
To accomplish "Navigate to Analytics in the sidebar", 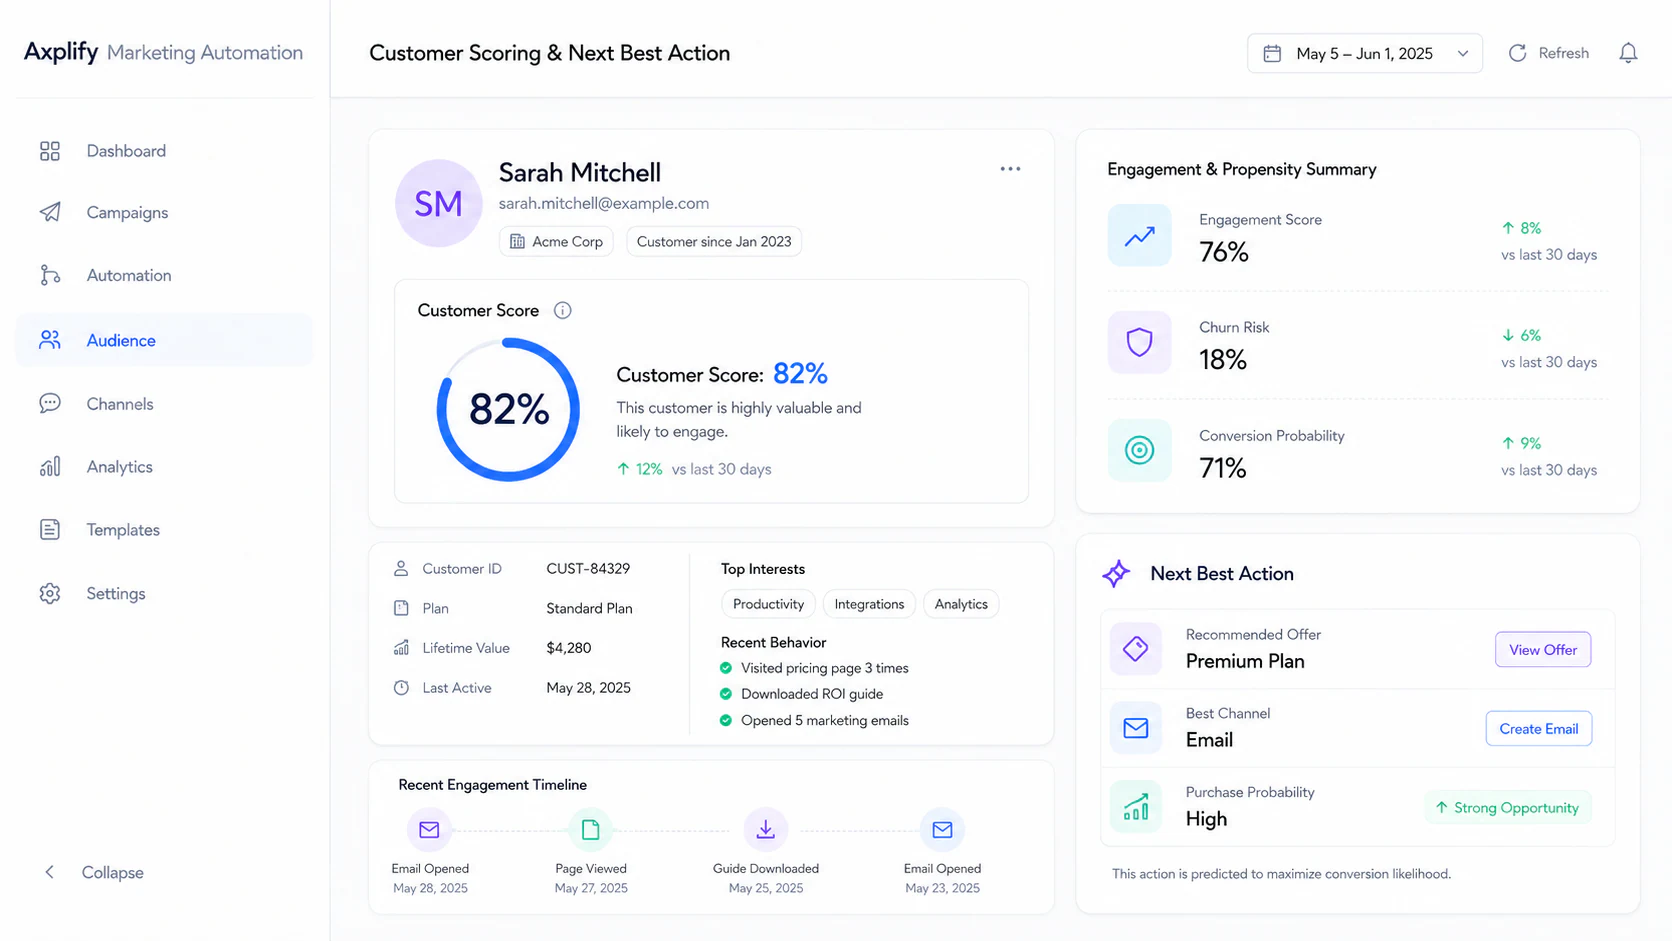I will pos(164,467).
